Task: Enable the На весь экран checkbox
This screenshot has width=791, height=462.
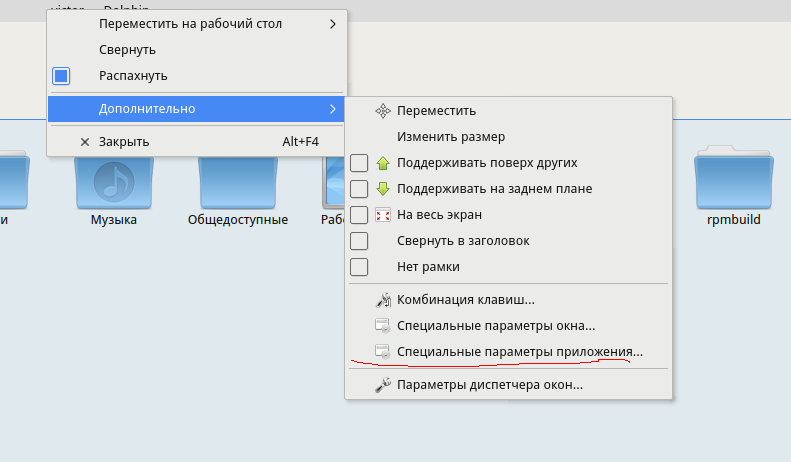Action: click(359, 215)
